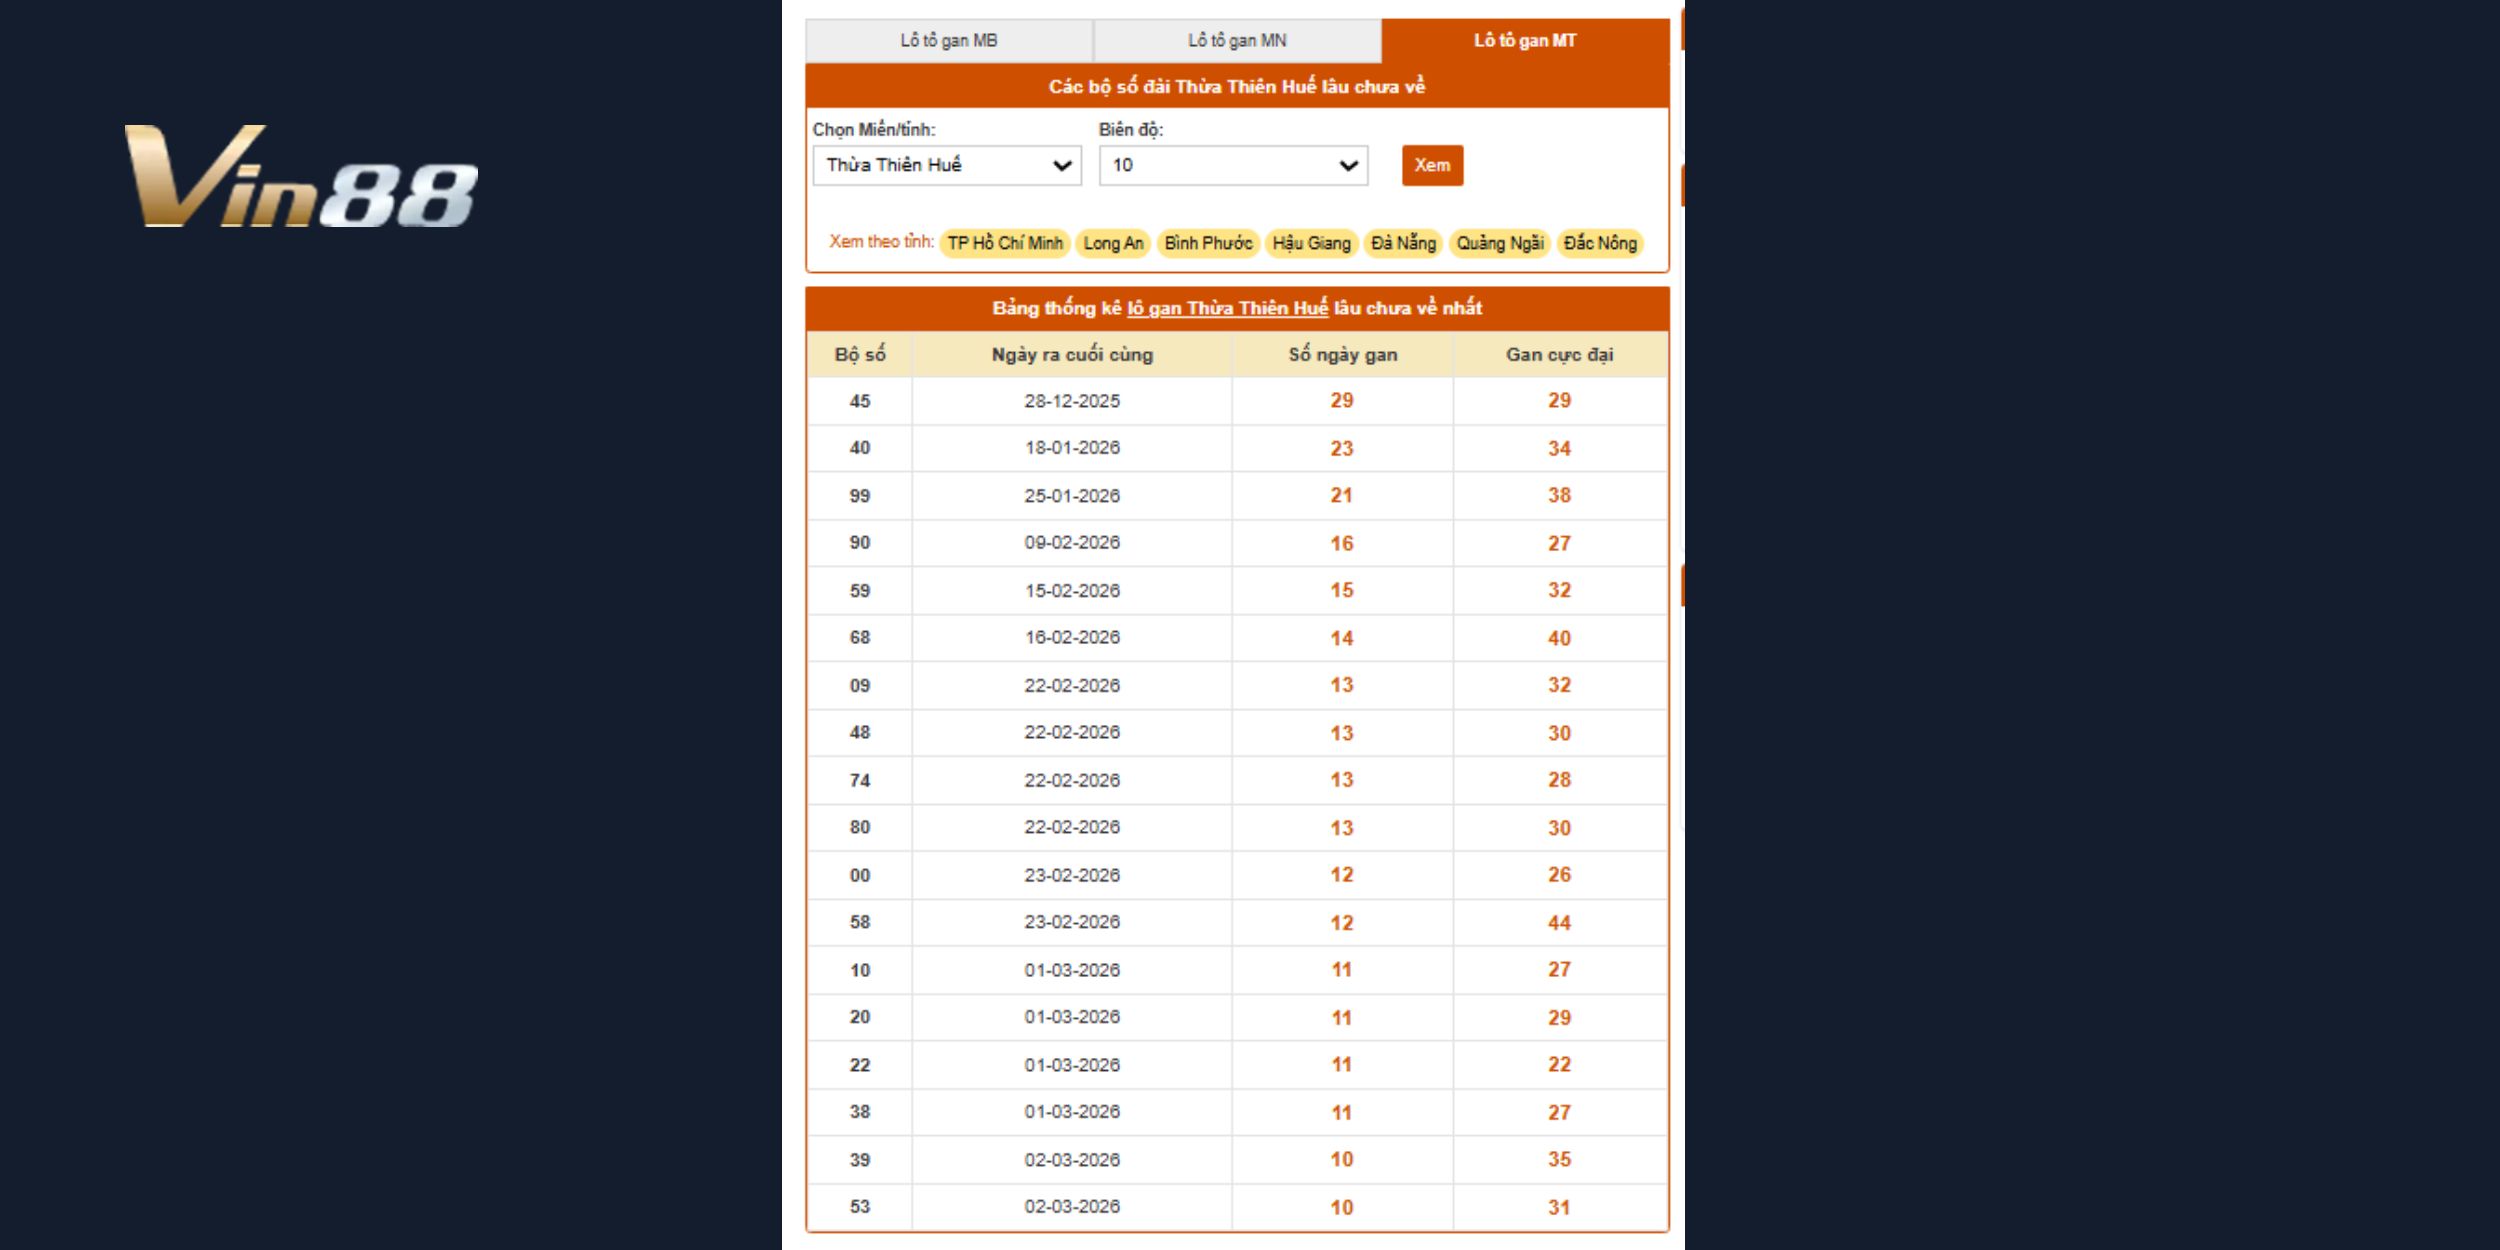Click the date 09-02-2026
This screenshot has height=1250, width=2500.
click(1072, 543)
